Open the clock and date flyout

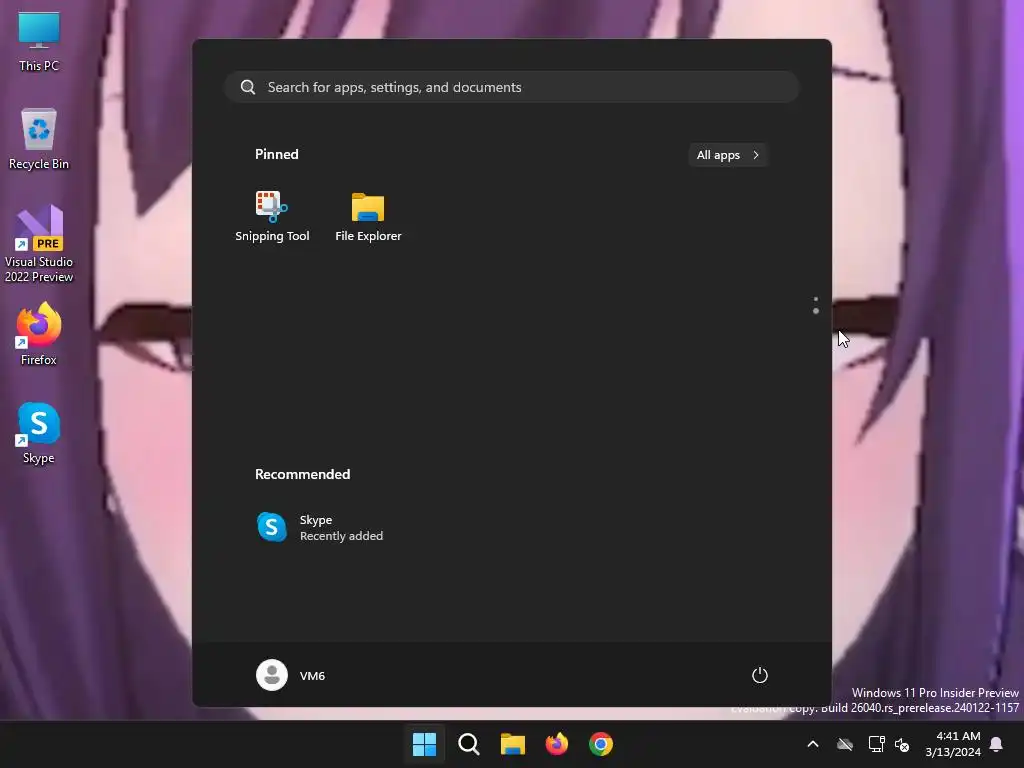[x=953, y=744]
